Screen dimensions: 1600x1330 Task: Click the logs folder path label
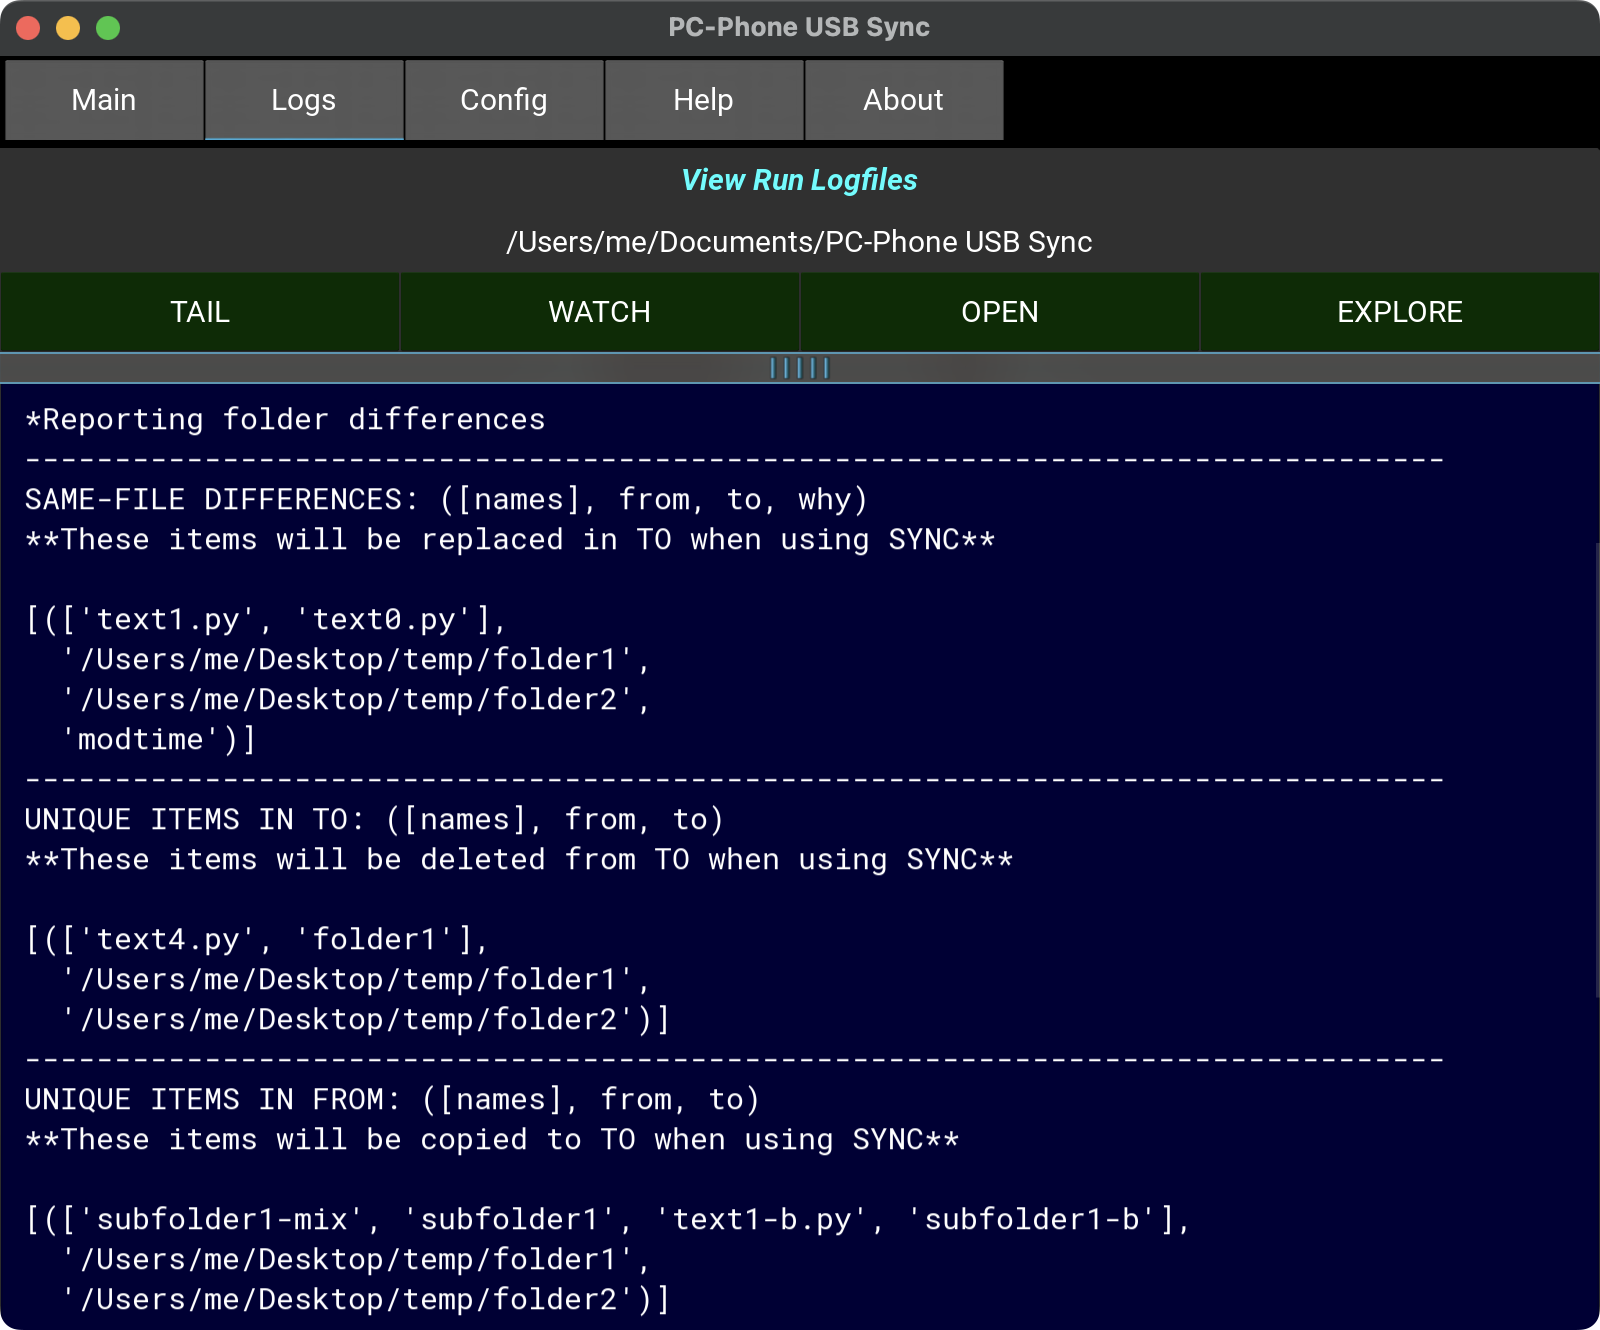tap(799, 242)
